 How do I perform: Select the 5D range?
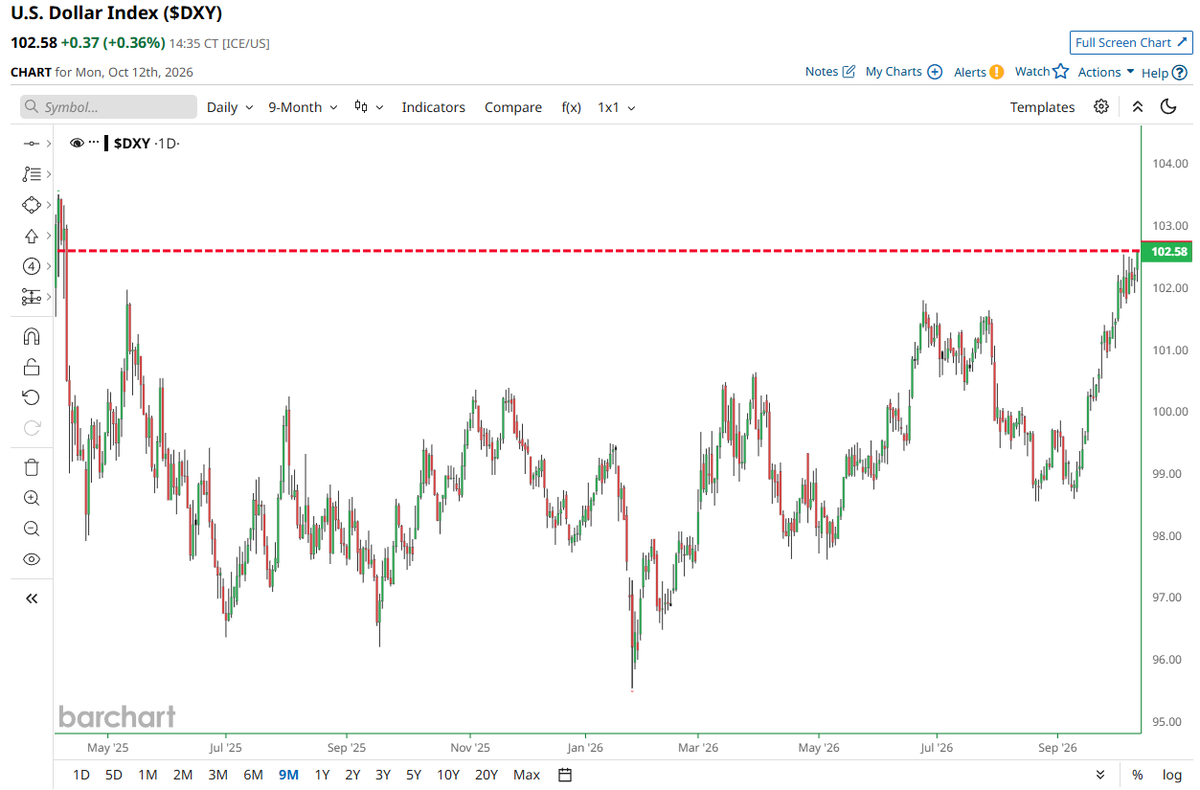(114, 775)
